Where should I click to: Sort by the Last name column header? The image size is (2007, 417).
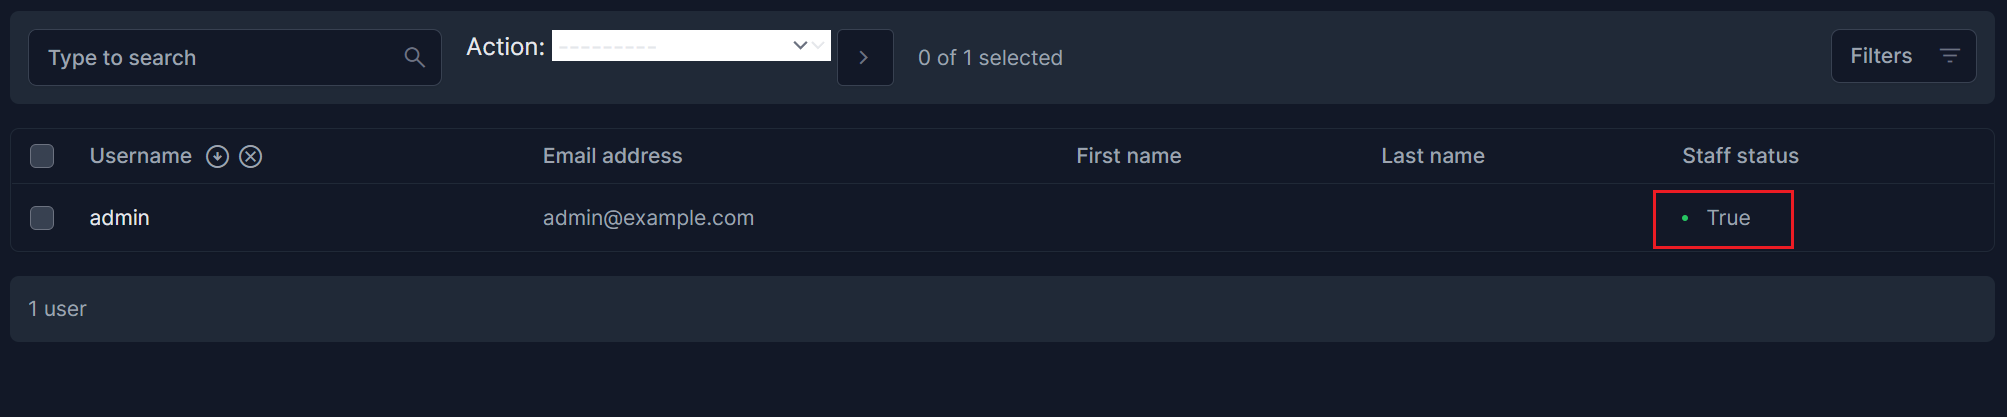pyautogui.click(x=1432, y=156)
